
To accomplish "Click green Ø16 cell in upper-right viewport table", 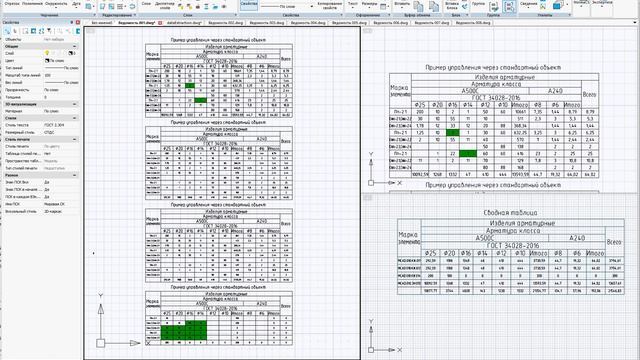I will [452, 133].
